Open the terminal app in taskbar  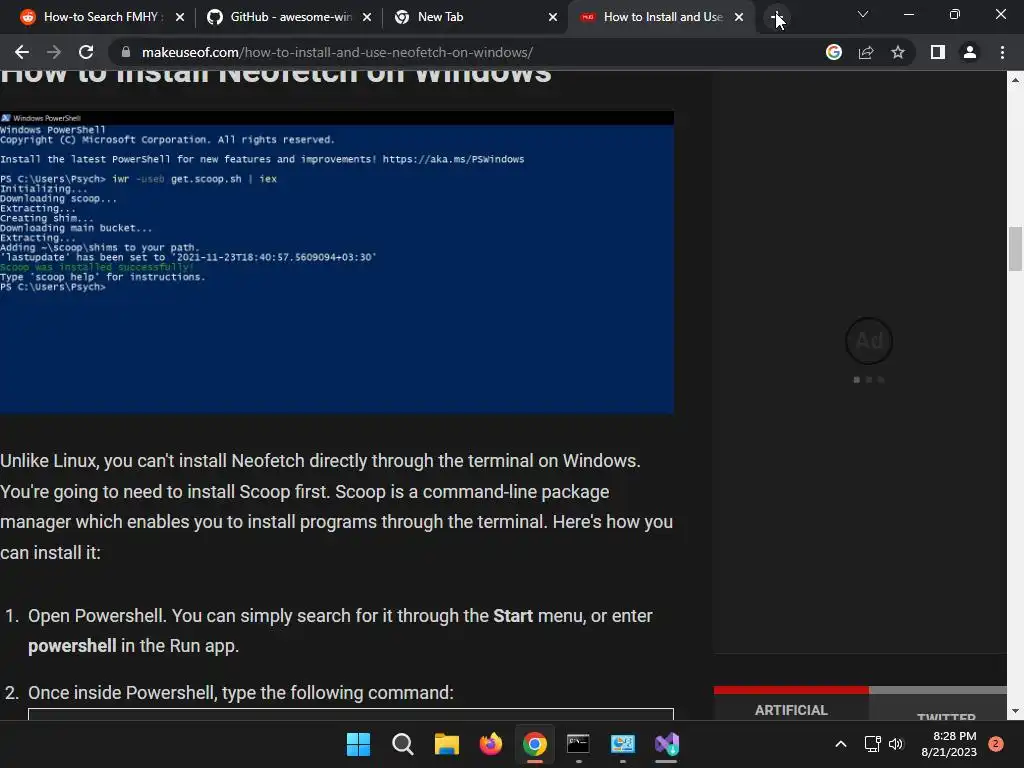point(579,744)
